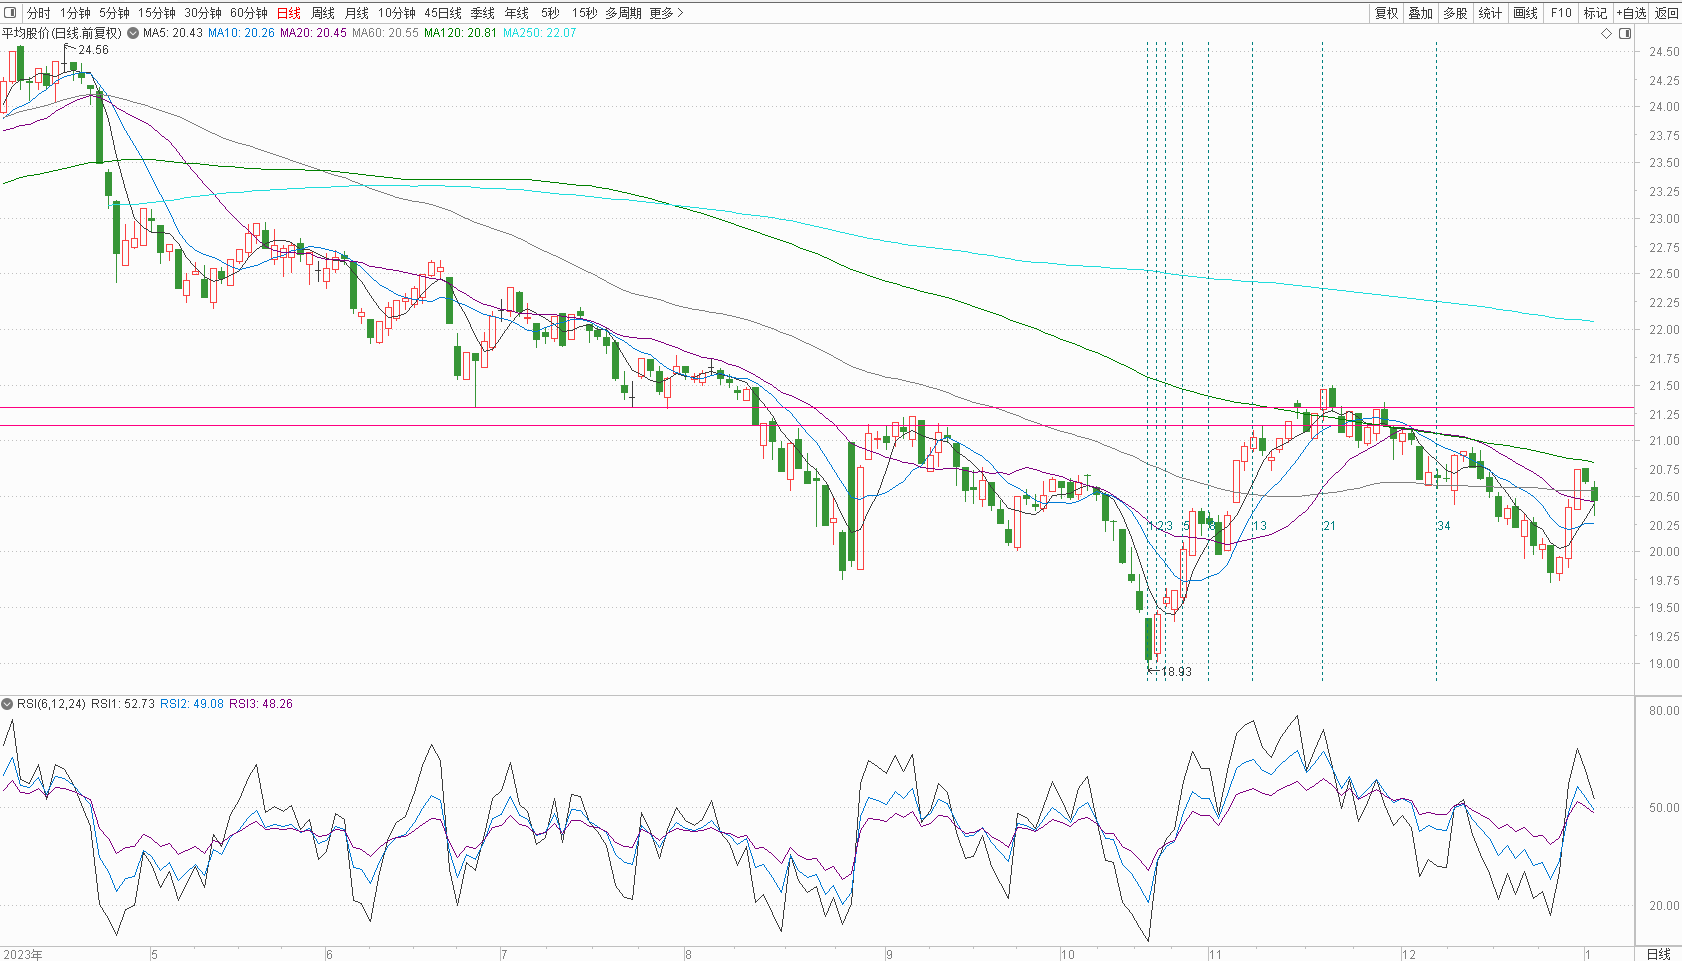Switch to the 分时 chart tab

click(x=38, y=13)
